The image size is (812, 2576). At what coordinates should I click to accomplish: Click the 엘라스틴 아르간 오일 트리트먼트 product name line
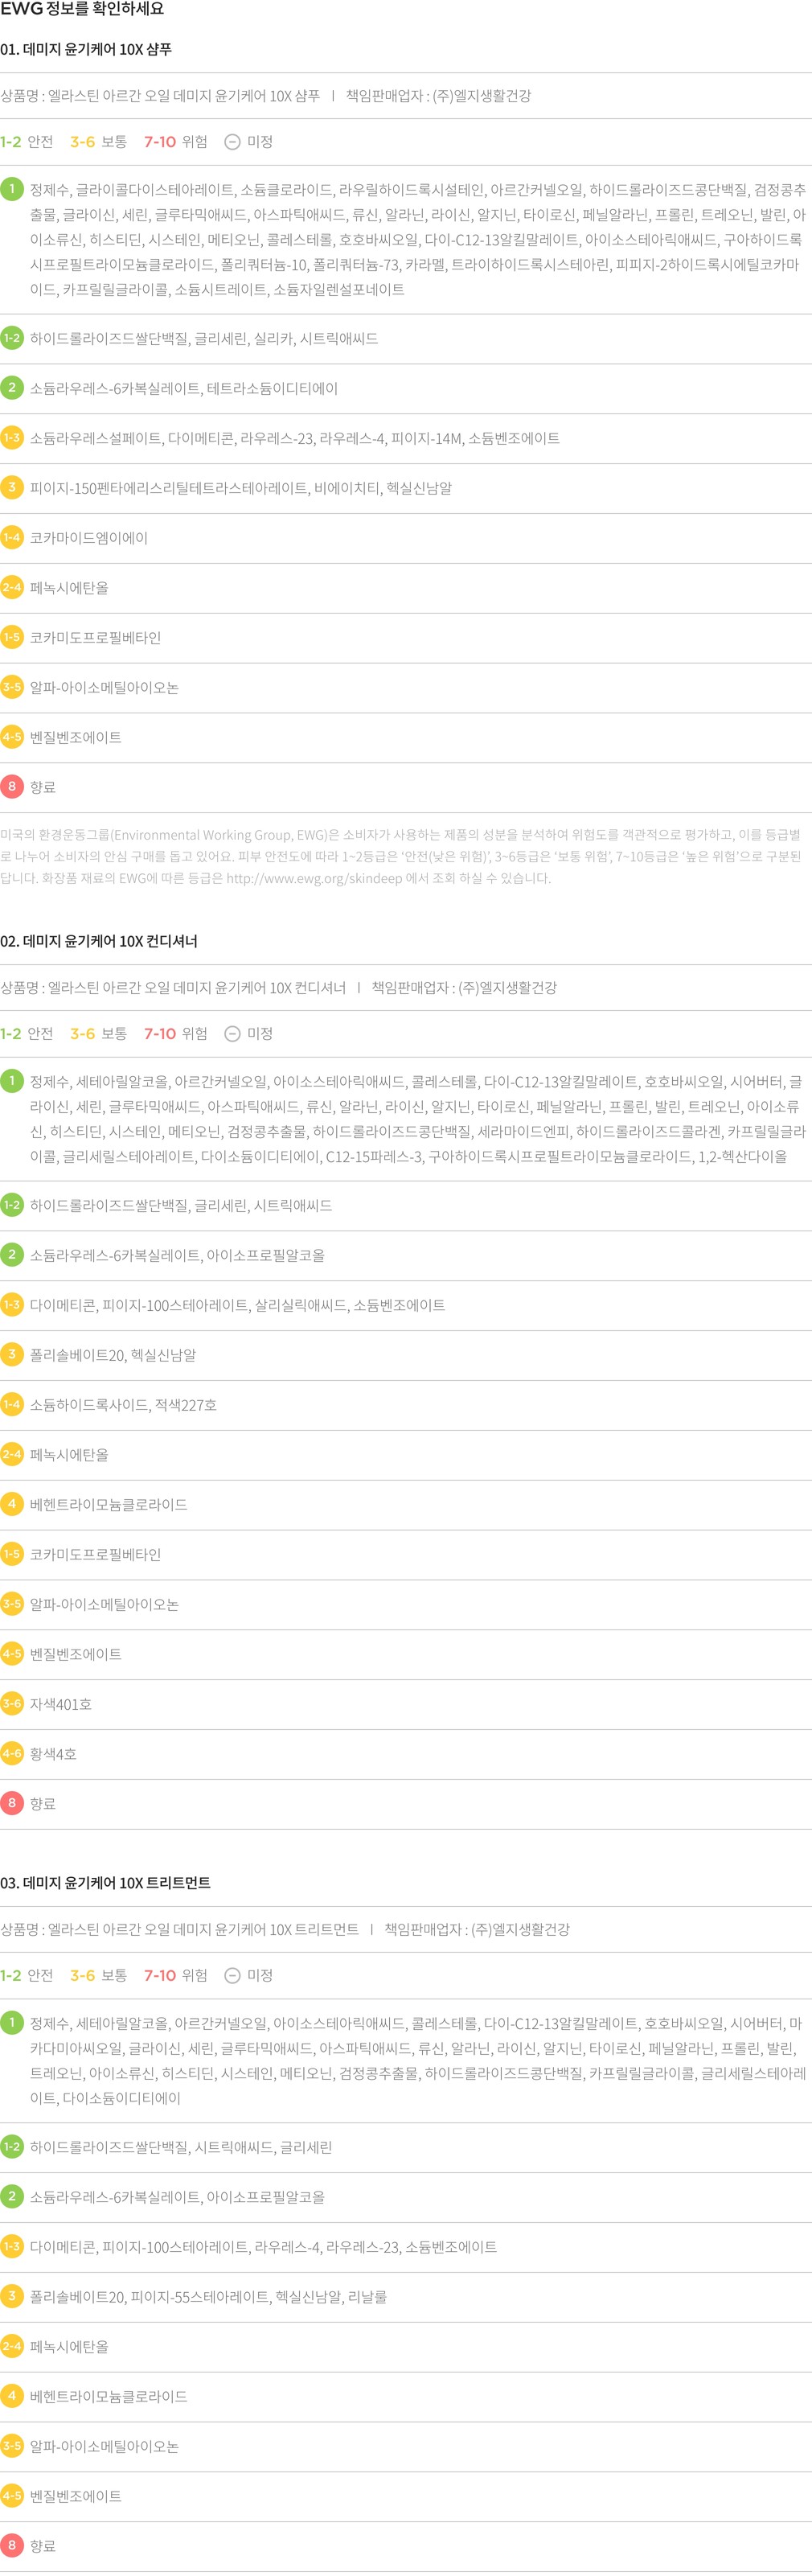tap(180, 1929)
